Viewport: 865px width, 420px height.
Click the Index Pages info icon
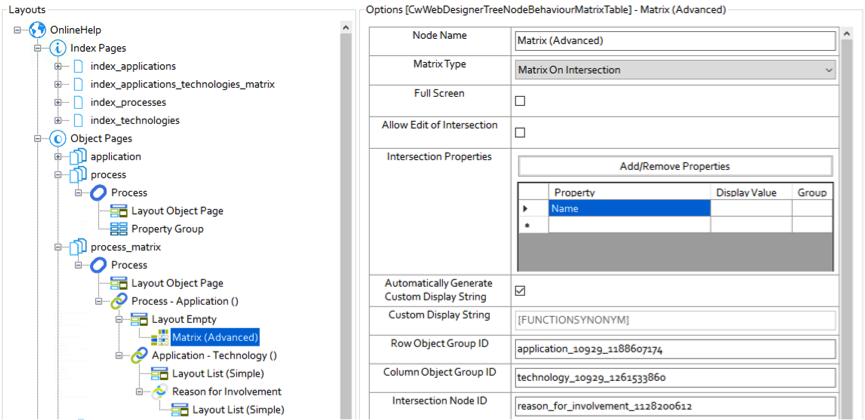pos(57,48)
